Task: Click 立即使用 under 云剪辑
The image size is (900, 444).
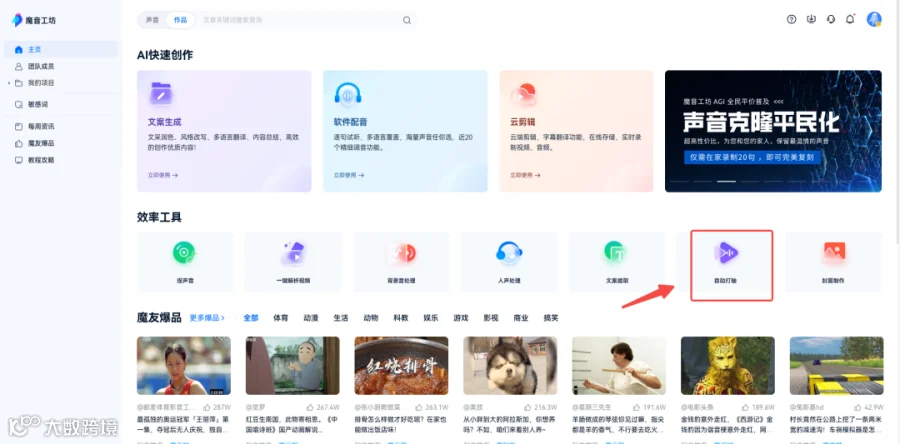Action: click(525, 175)
